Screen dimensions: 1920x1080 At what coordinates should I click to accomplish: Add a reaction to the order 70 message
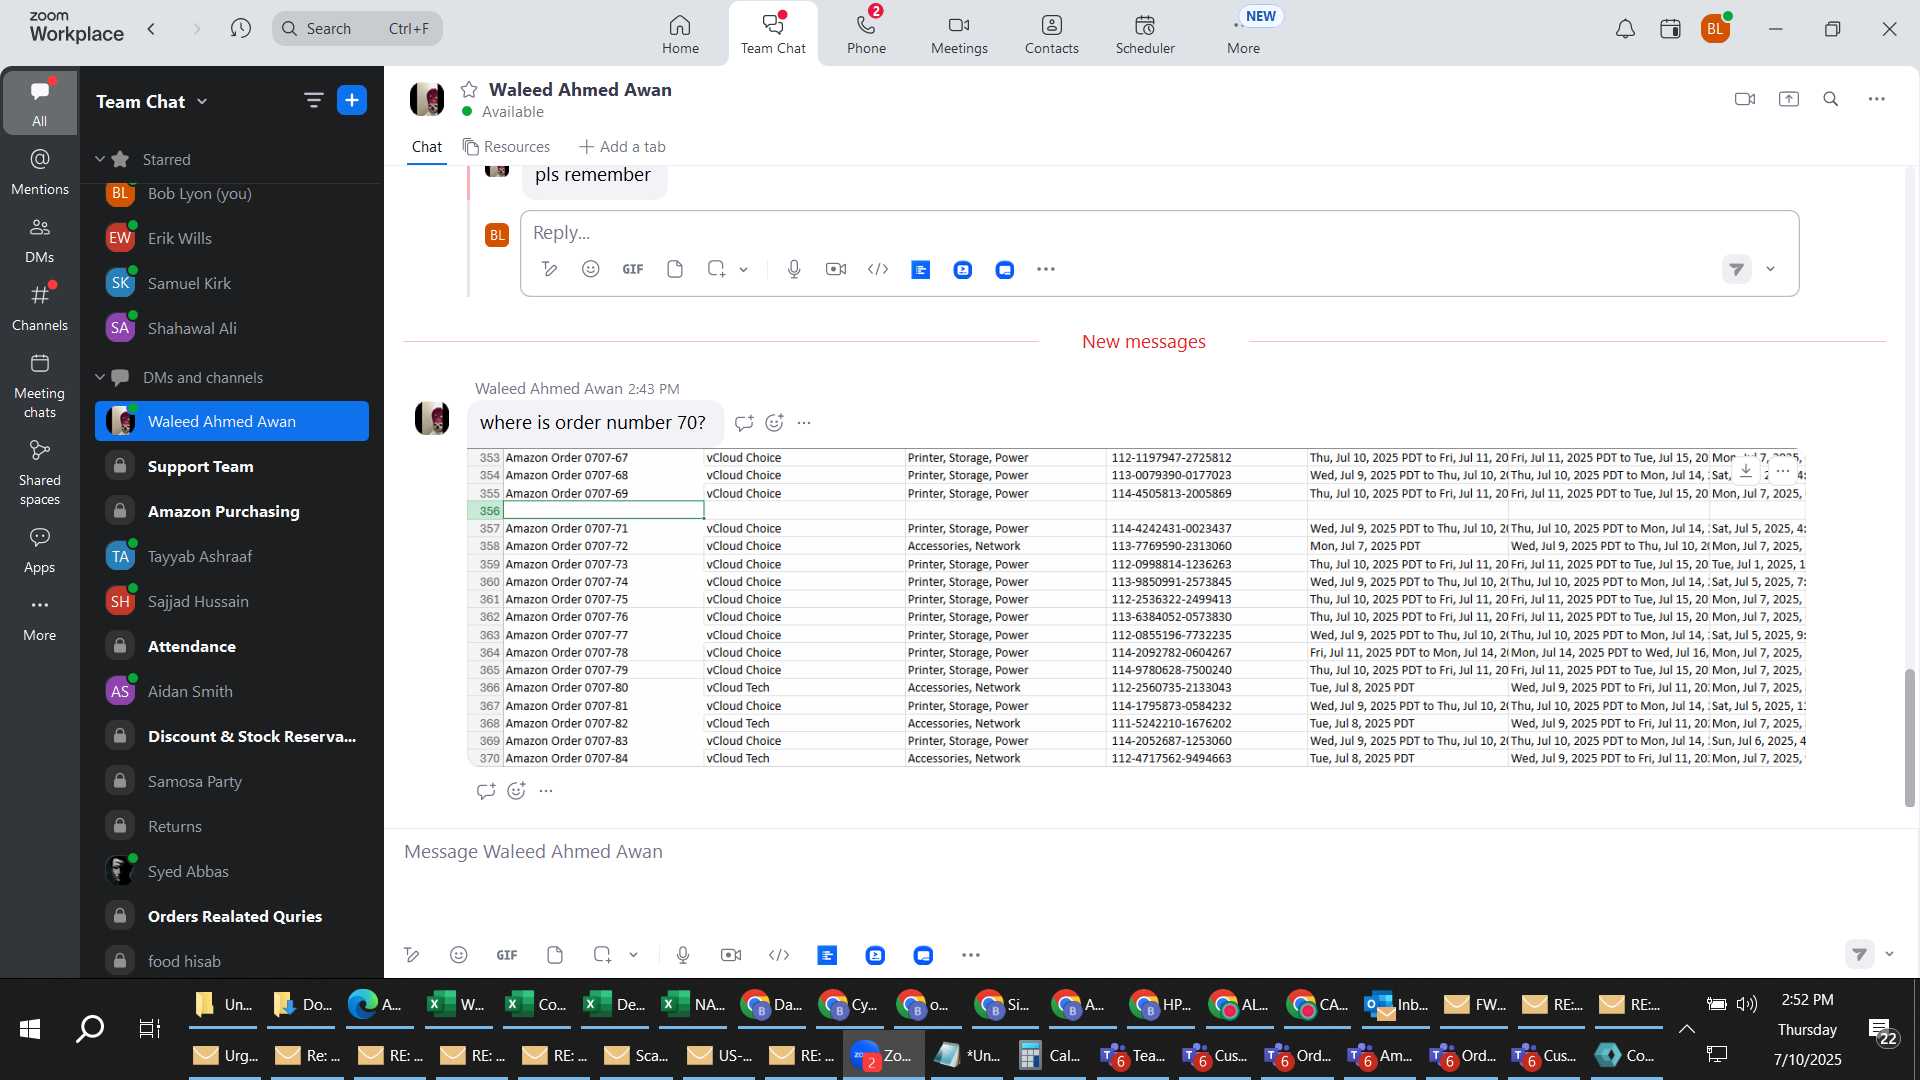click(x=774, y=423)
